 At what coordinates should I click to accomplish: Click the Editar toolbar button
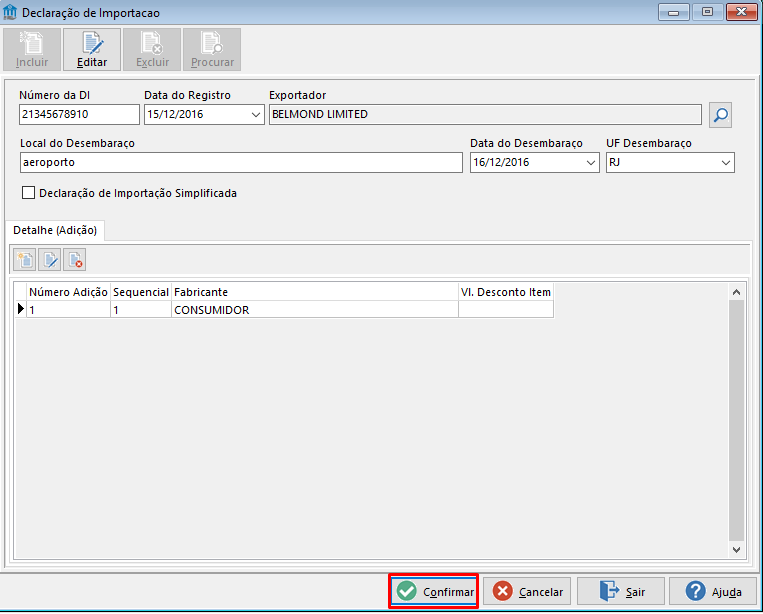[x=92, y=50]
